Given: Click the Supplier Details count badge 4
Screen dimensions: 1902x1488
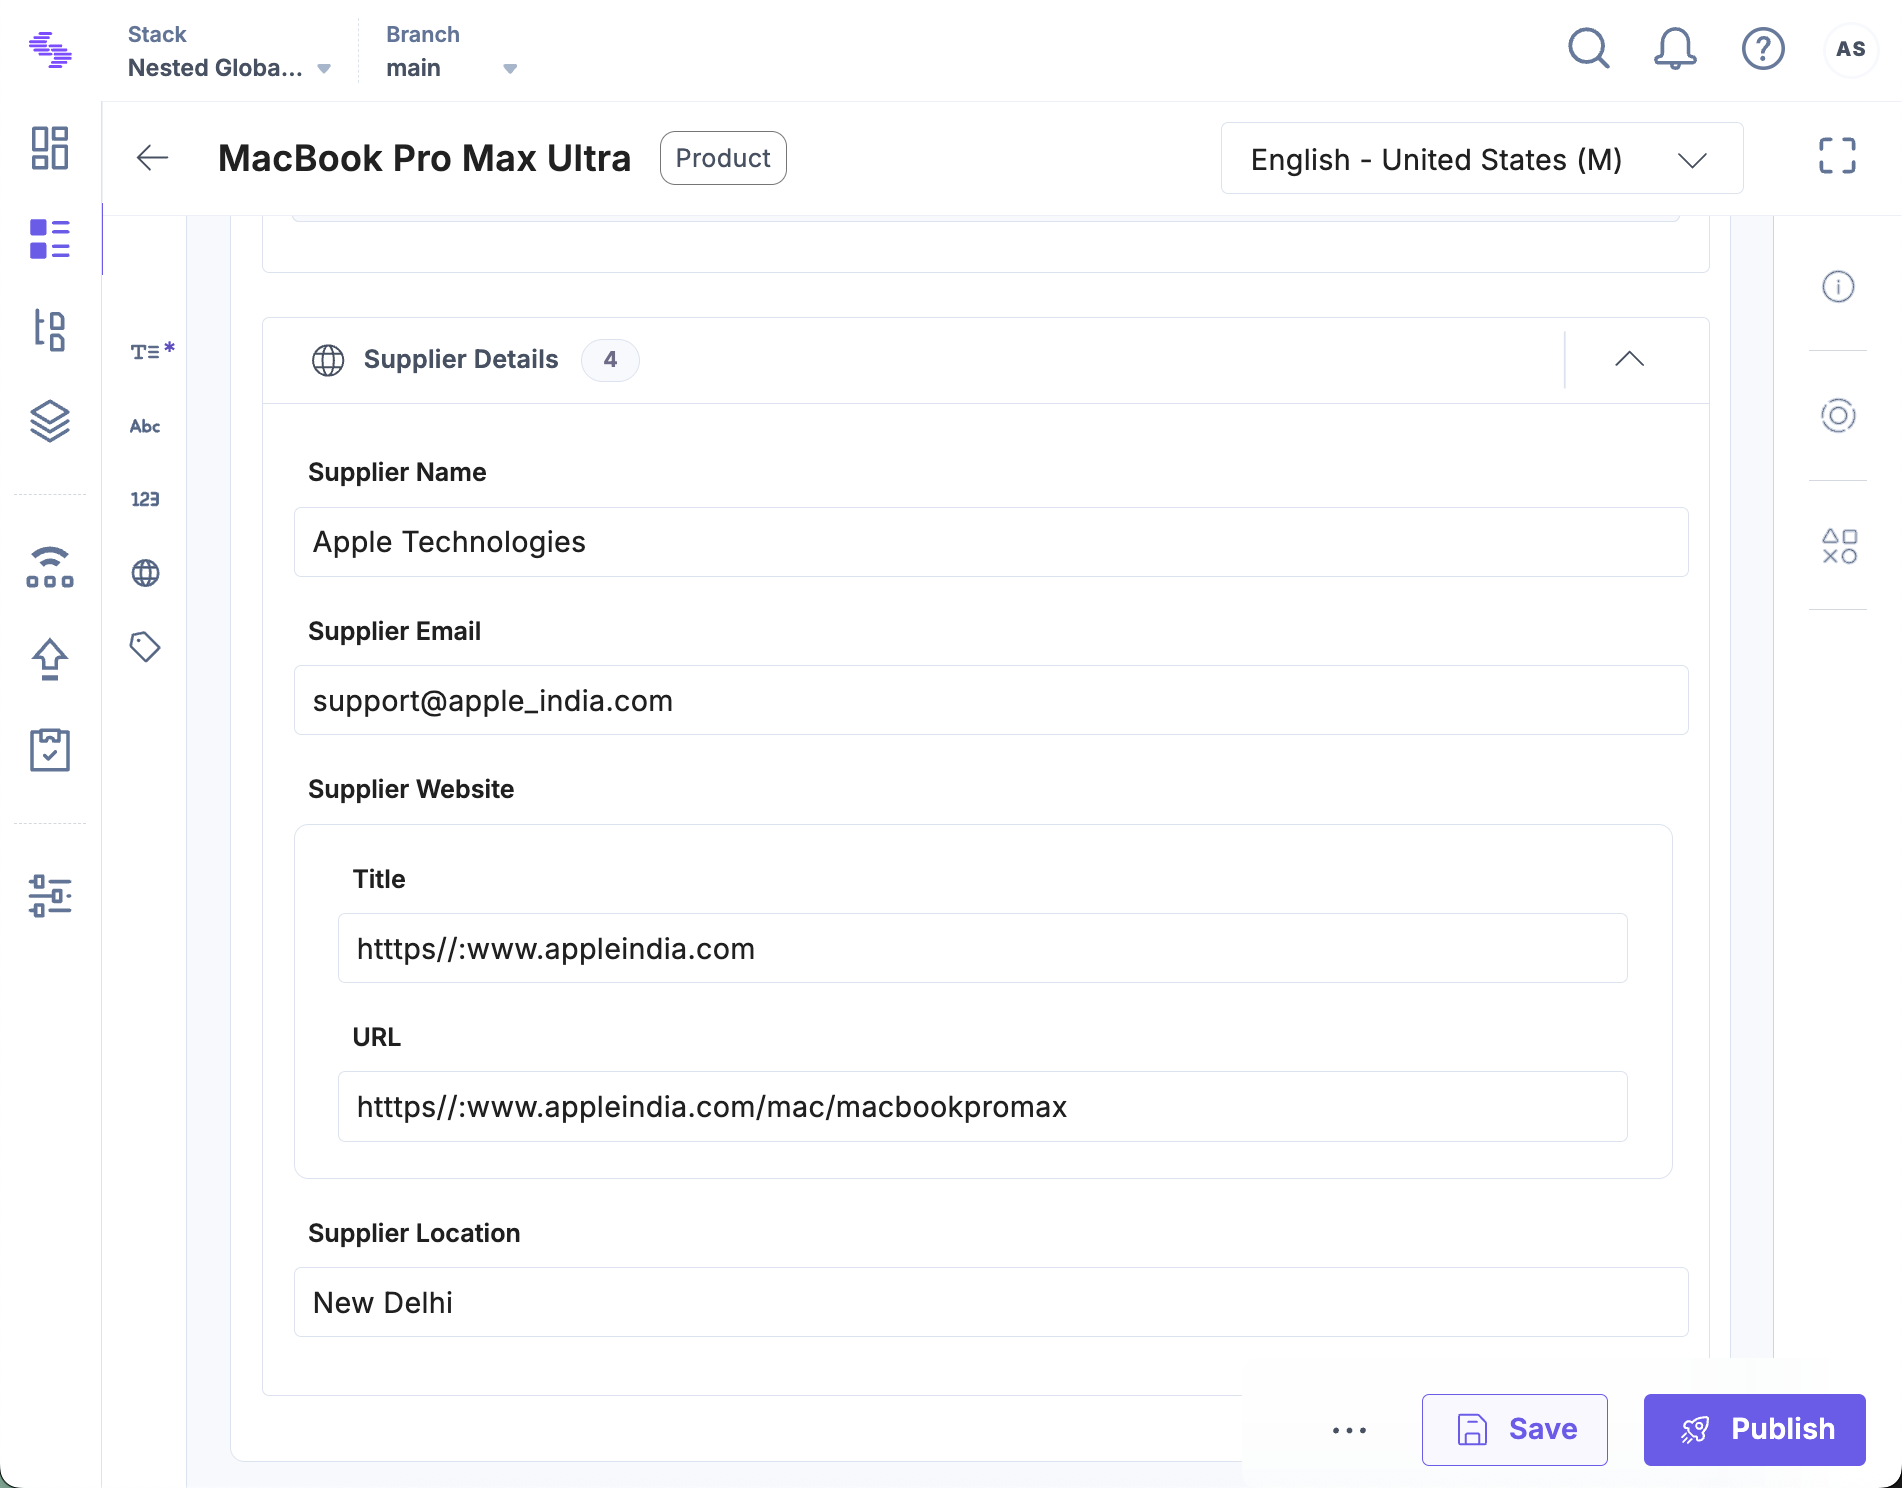Looking at the screenshot, I should point(610,360).
